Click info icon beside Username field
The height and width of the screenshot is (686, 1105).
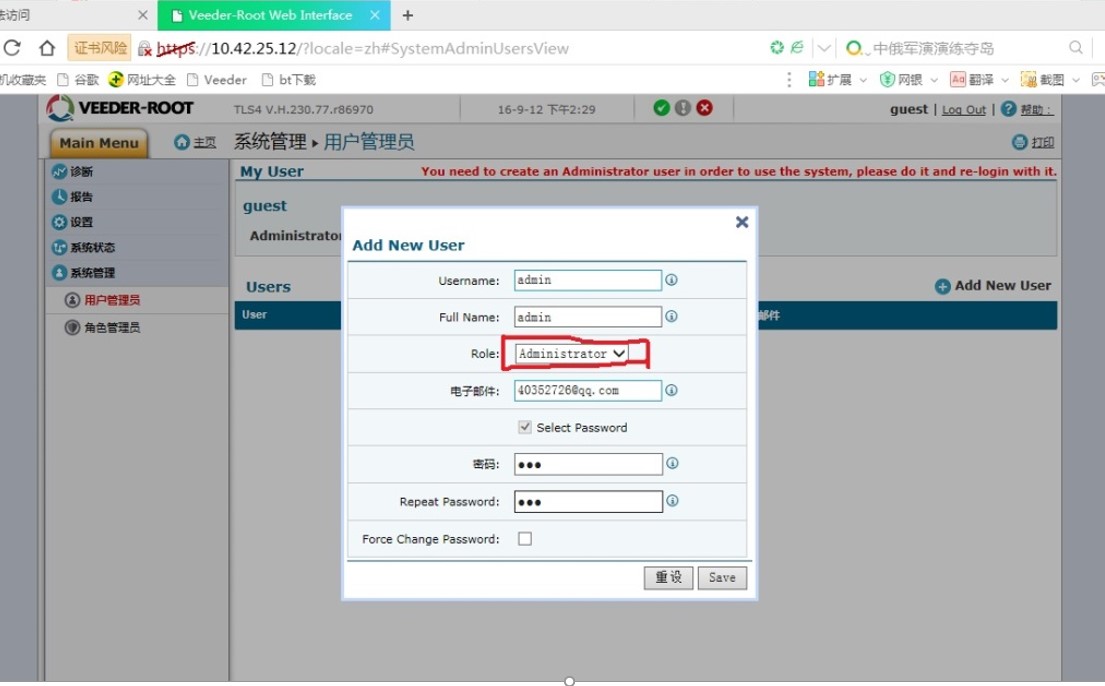coord(671,280)
